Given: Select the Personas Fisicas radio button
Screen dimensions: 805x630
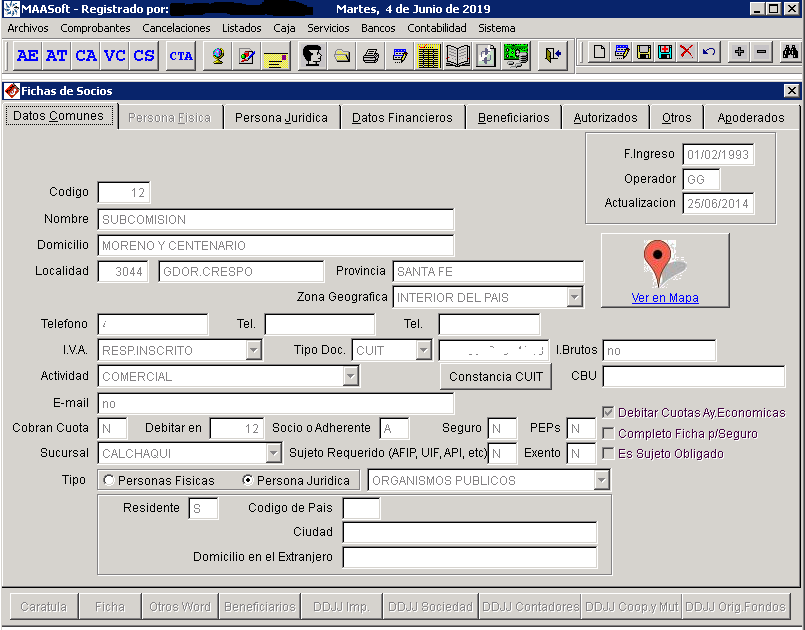Looking at the screenshot, I should (109, 481).
